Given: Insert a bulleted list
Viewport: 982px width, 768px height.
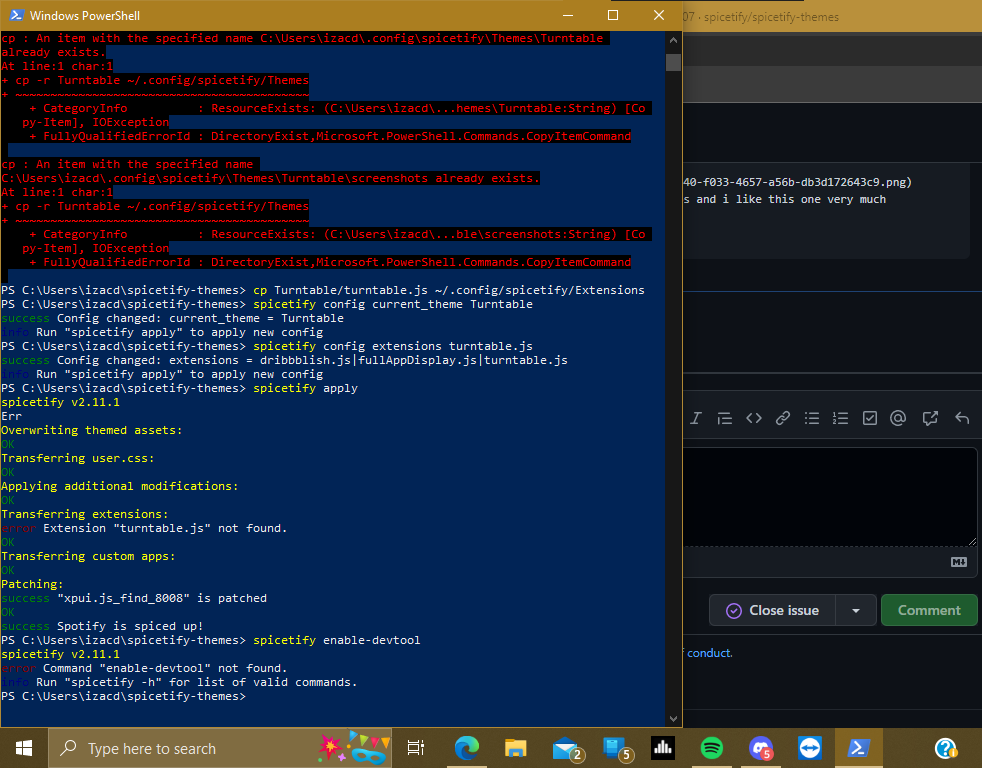Looking at the screenshot, I should tap(812, 418).
